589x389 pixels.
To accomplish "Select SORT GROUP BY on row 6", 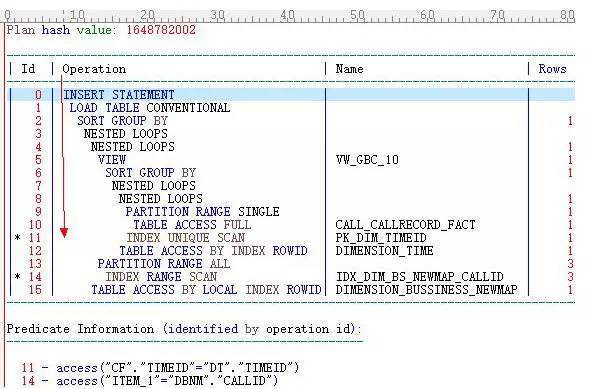I will [151, 173].
